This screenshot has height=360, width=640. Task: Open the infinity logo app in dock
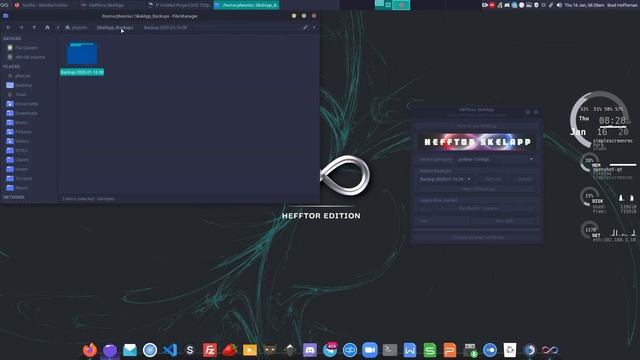[550, 350]
